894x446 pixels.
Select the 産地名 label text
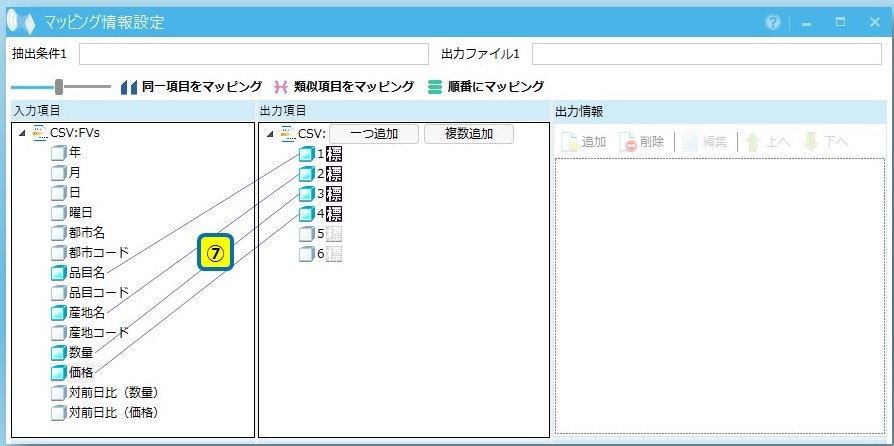(x=87, y=313)
